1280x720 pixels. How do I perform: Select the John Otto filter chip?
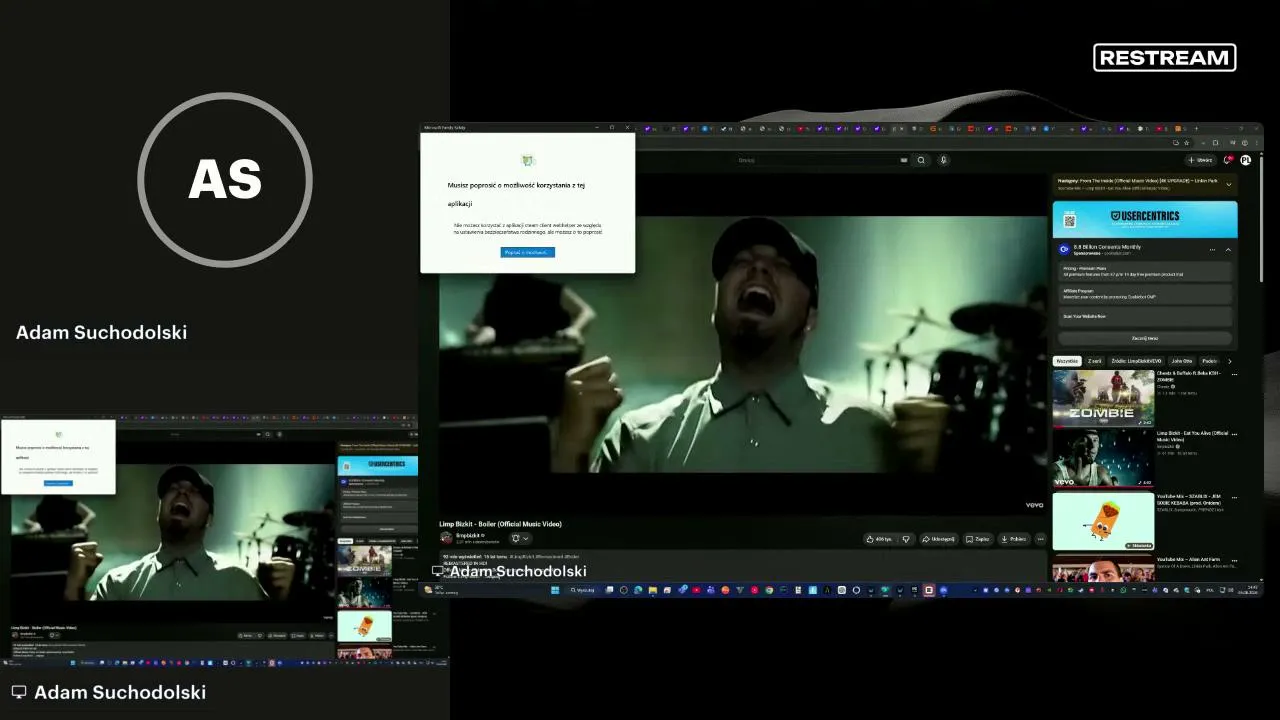pyautogui.click(x=1182, y=361)
